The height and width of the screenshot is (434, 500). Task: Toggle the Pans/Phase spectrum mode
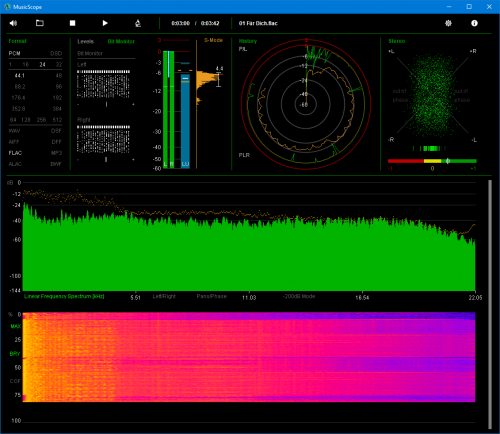tap(212, 296)
